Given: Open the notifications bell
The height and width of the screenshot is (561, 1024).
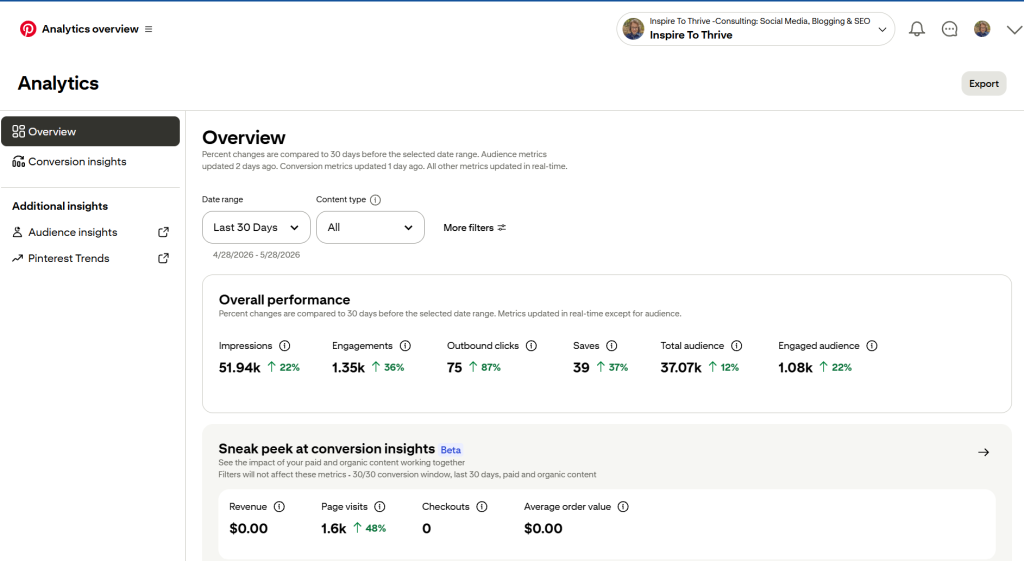Looking at the screenshot, I should tap(917, 29).
